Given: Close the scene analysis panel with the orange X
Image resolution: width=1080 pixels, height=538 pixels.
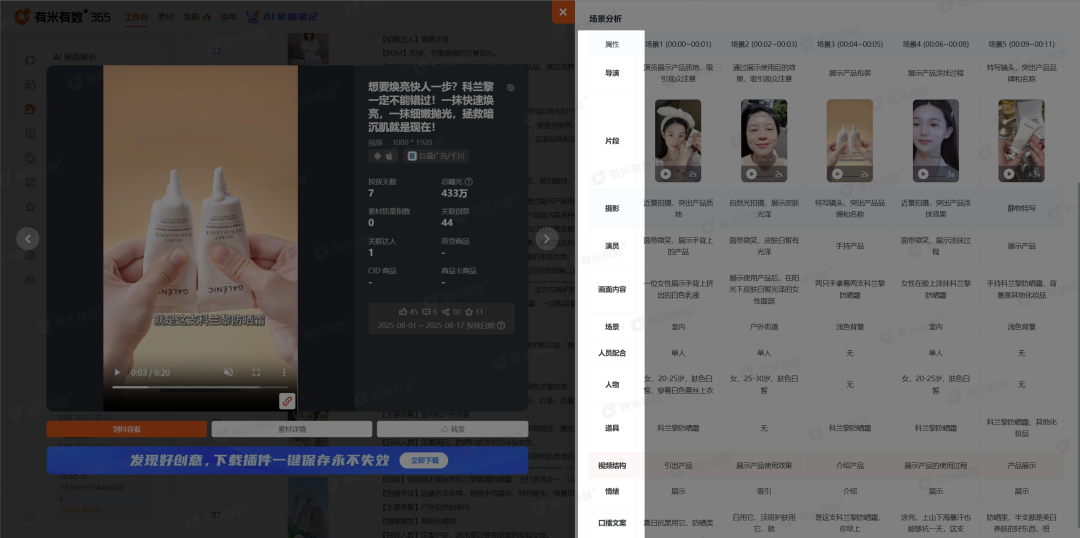Looking at the screenshot, I should (x=563, y=13).
